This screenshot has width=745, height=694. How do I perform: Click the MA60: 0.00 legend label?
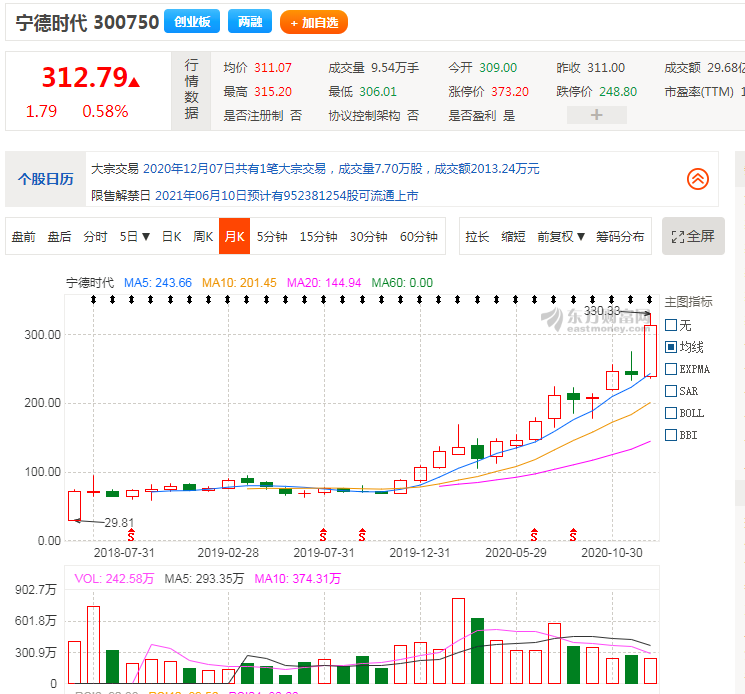tap(402, 283)
